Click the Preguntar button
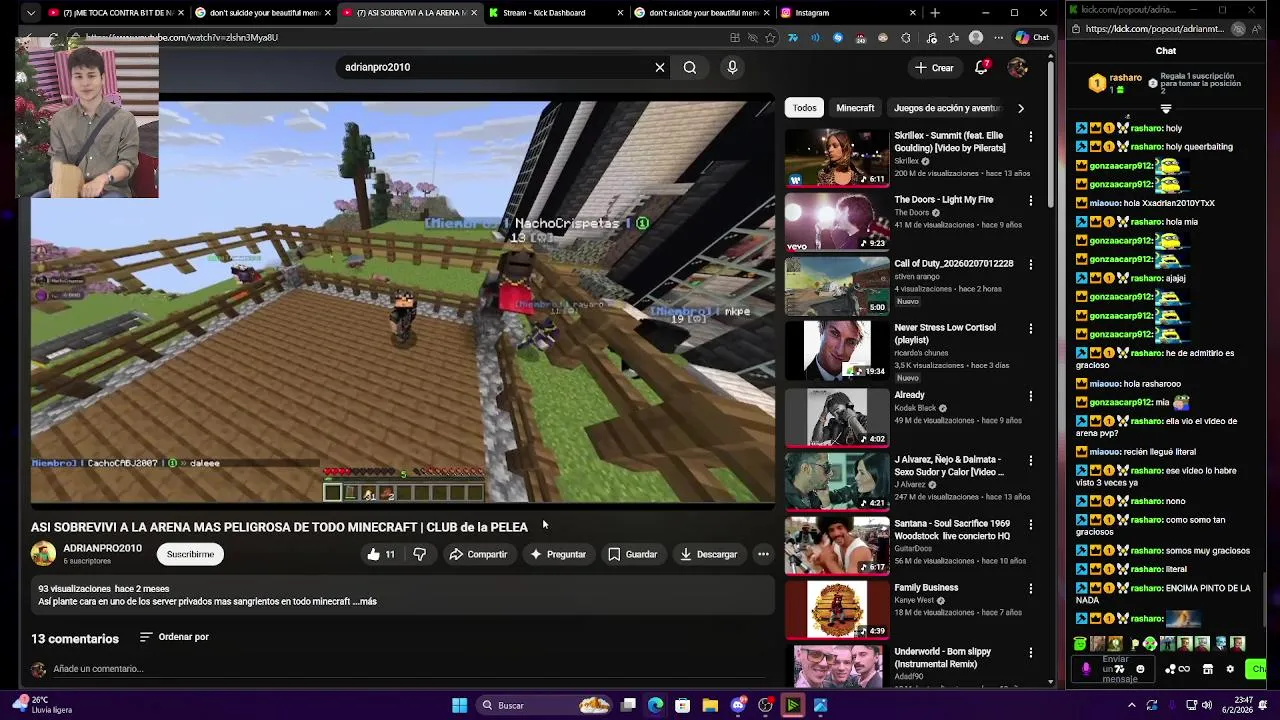This screenshot has height=720, width=1280. tap(558, 554)
